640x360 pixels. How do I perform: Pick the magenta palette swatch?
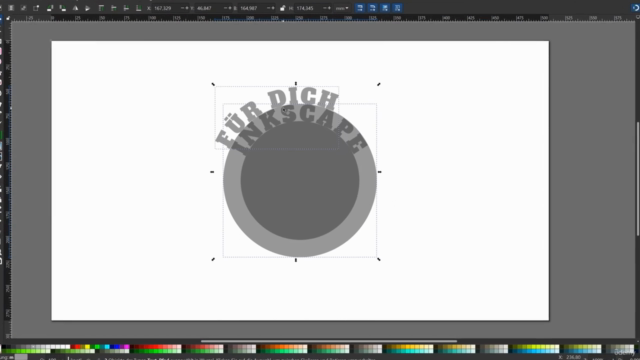(127, 347)
